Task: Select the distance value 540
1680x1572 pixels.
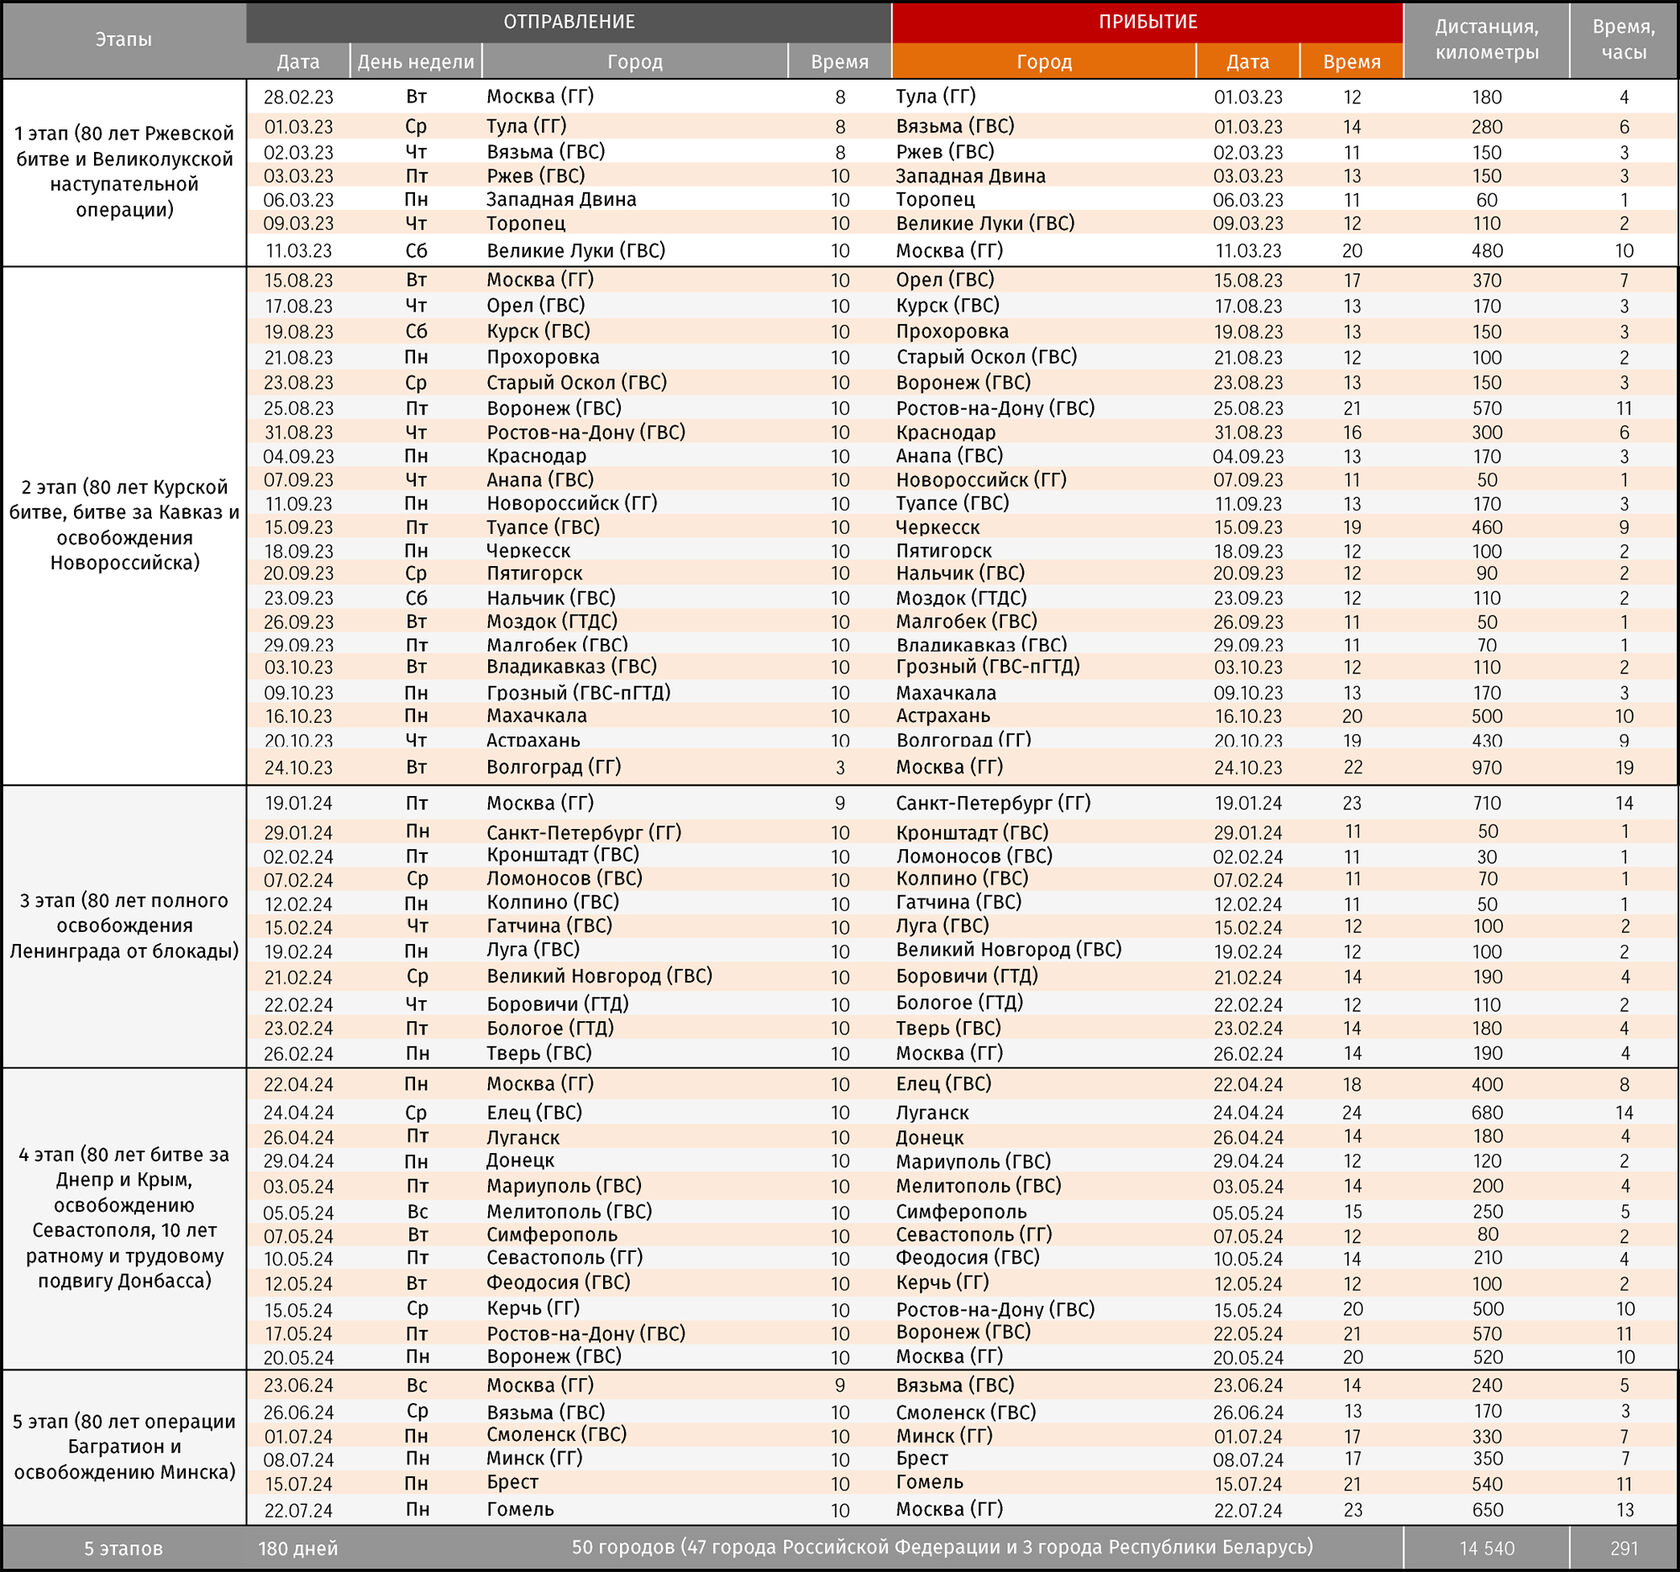Action: click(x=1487, y=1484)
